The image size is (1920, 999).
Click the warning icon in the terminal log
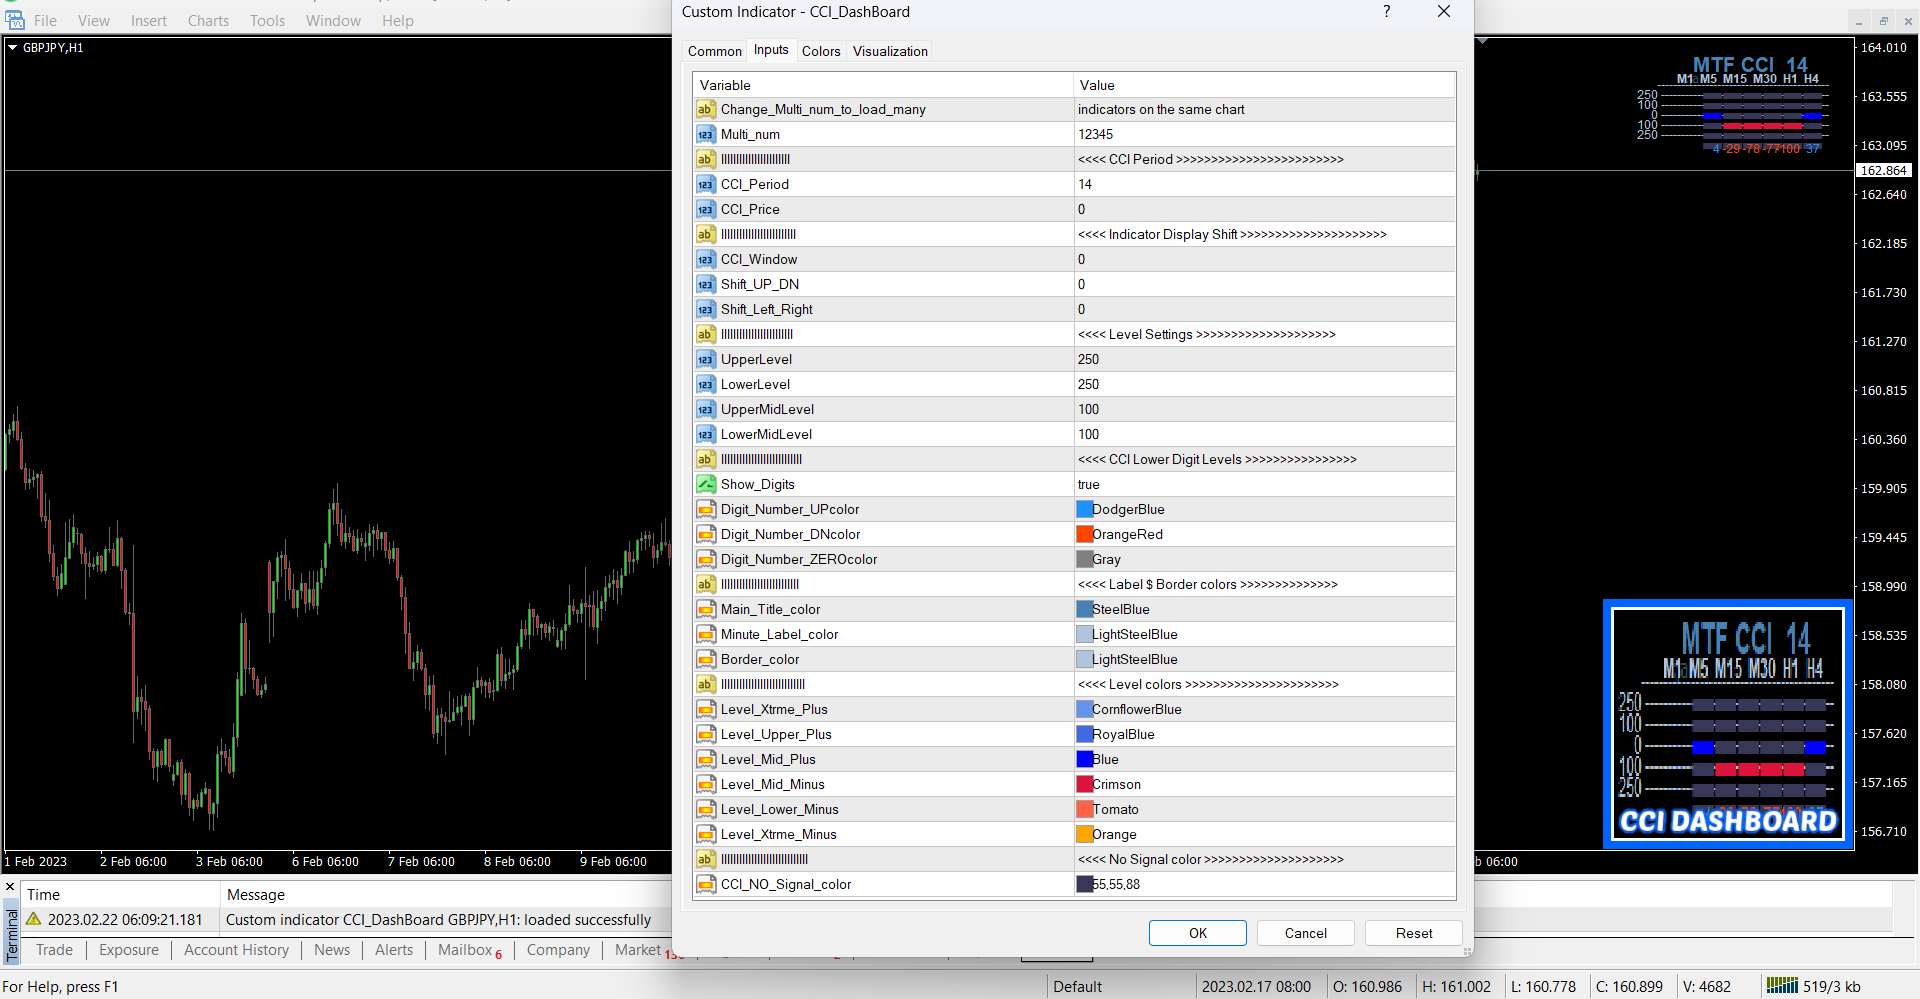(34, 920)
